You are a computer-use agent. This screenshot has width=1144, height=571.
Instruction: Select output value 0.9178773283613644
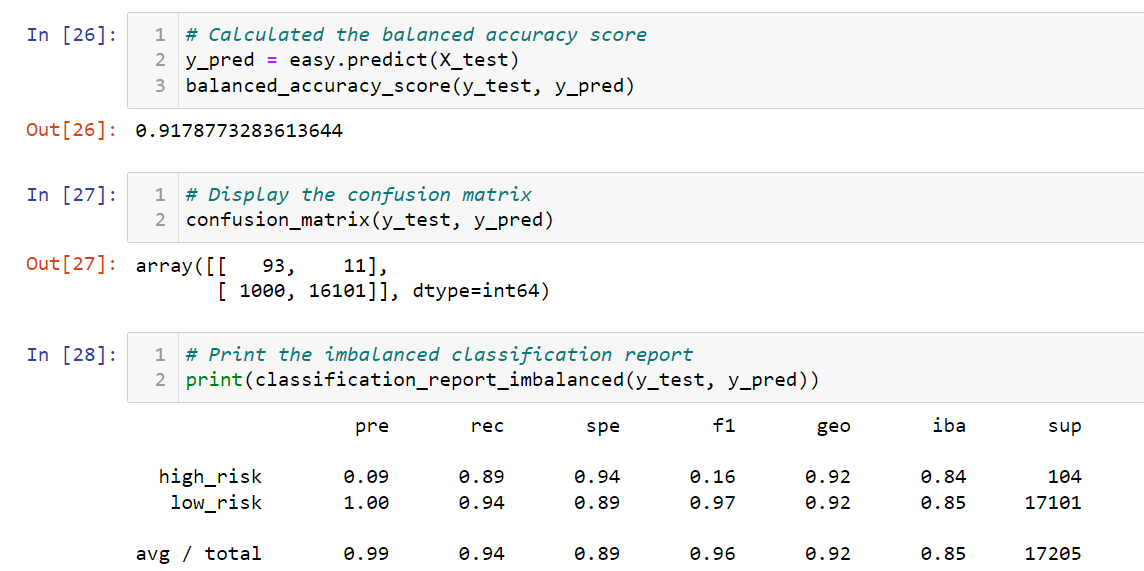tap(239, 131)
